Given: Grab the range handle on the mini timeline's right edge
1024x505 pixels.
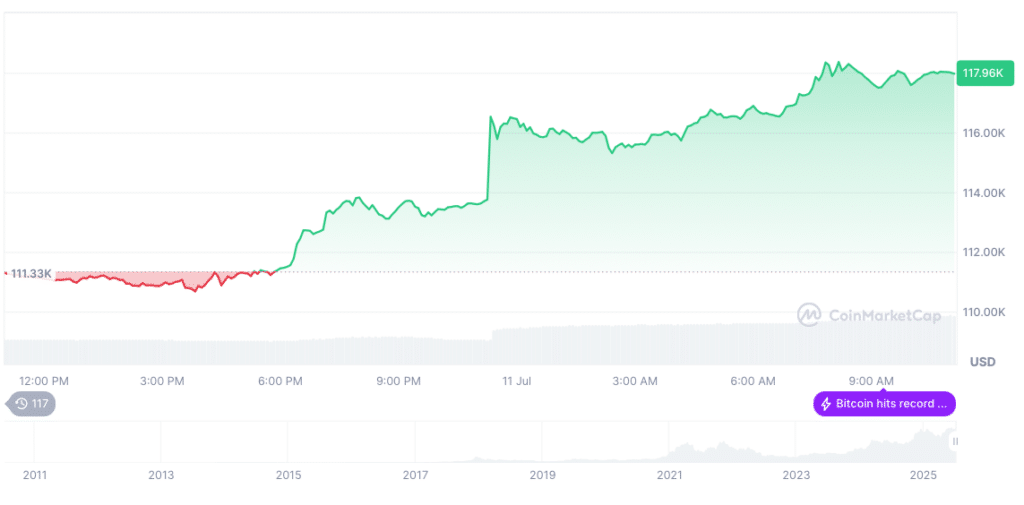Looking at the screenshot, I should click(x=954, y=441).
